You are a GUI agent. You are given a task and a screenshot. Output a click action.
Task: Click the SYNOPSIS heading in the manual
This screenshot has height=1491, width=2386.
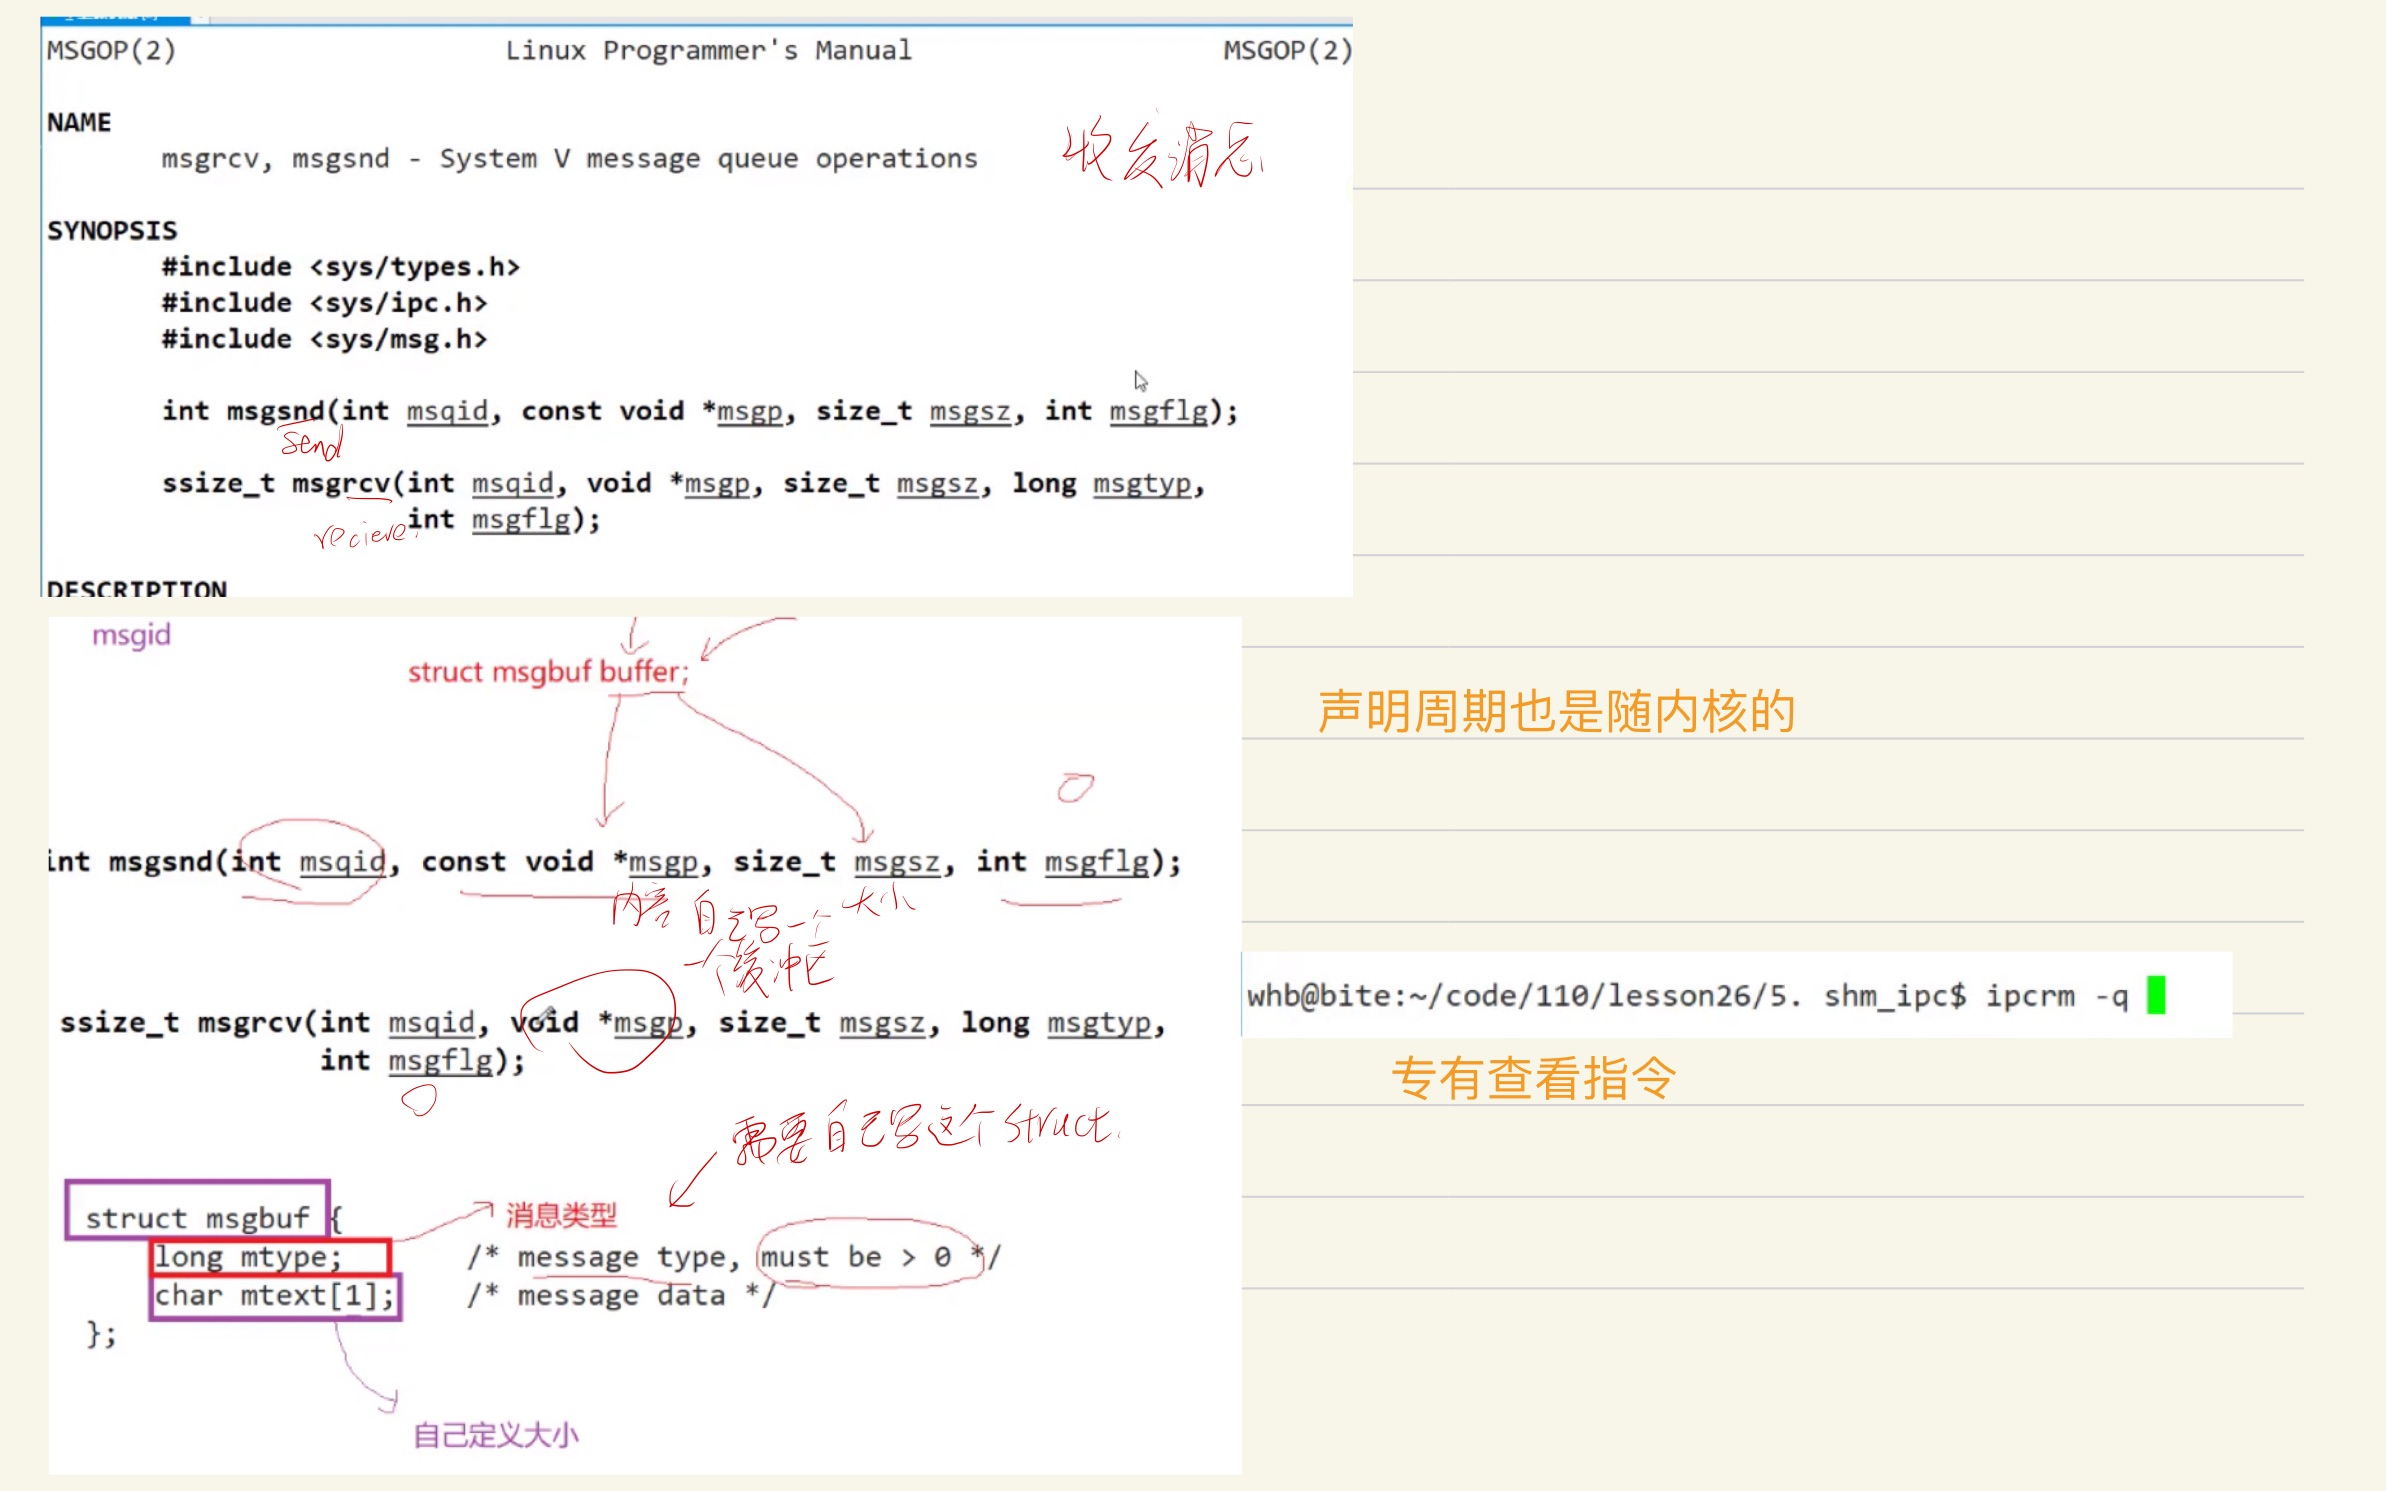[x=112, y=231]
